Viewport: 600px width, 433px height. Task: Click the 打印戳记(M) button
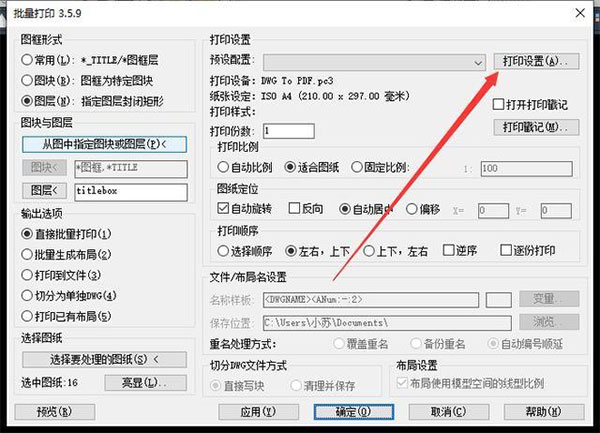click(538, 127)
